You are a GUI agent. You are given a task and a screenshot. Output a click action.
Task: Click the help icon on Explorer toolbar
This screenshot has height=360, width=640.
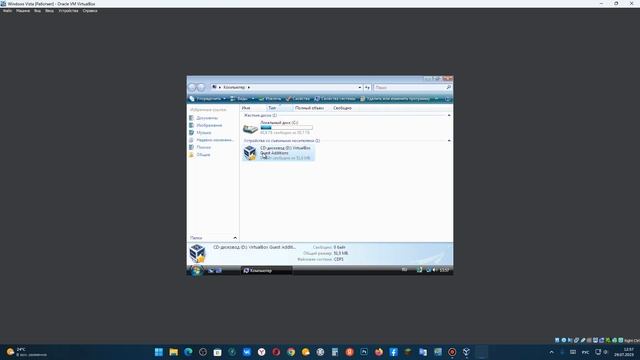(x=447, y=99)
